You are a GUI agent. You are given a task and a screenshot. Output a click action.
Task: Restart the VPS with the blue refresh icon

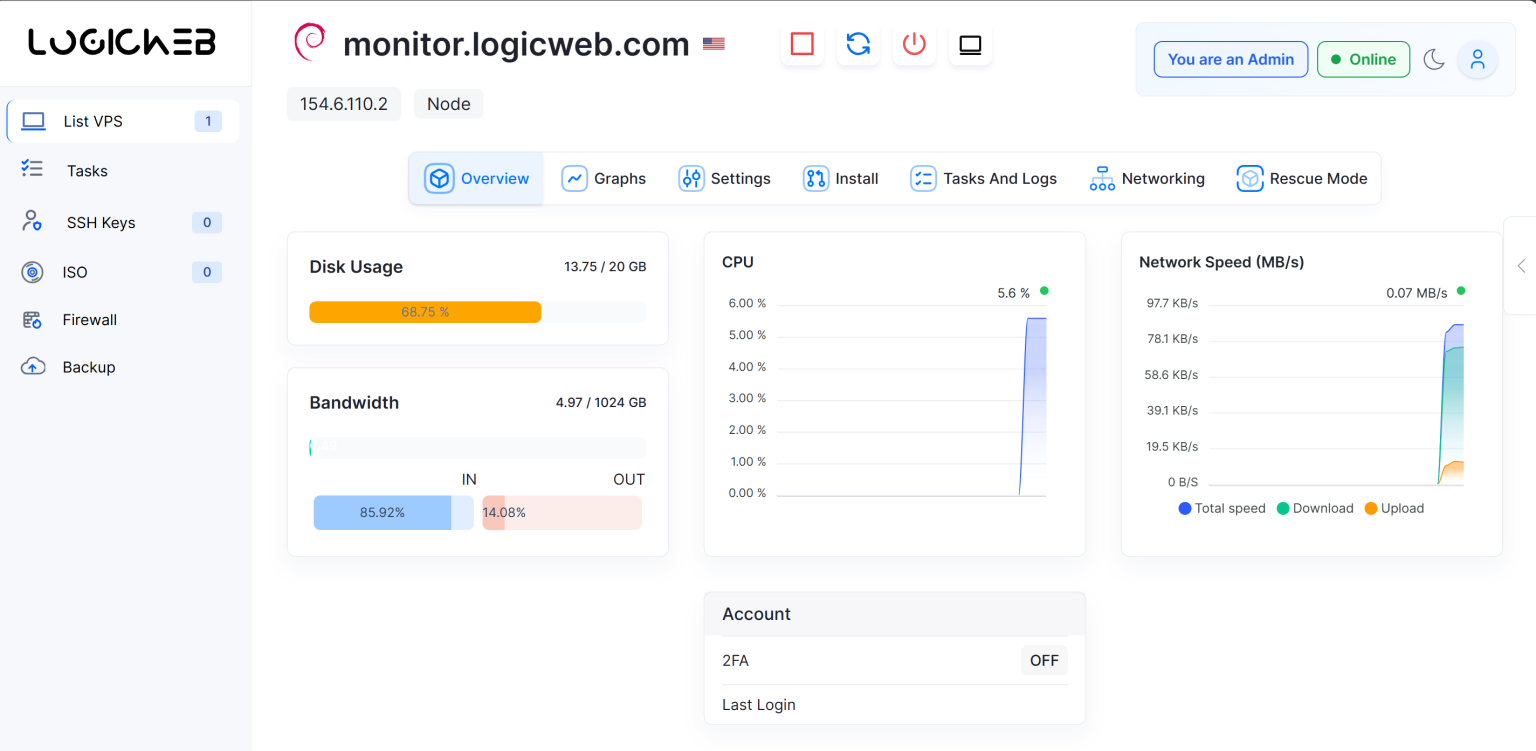(858, 43)
